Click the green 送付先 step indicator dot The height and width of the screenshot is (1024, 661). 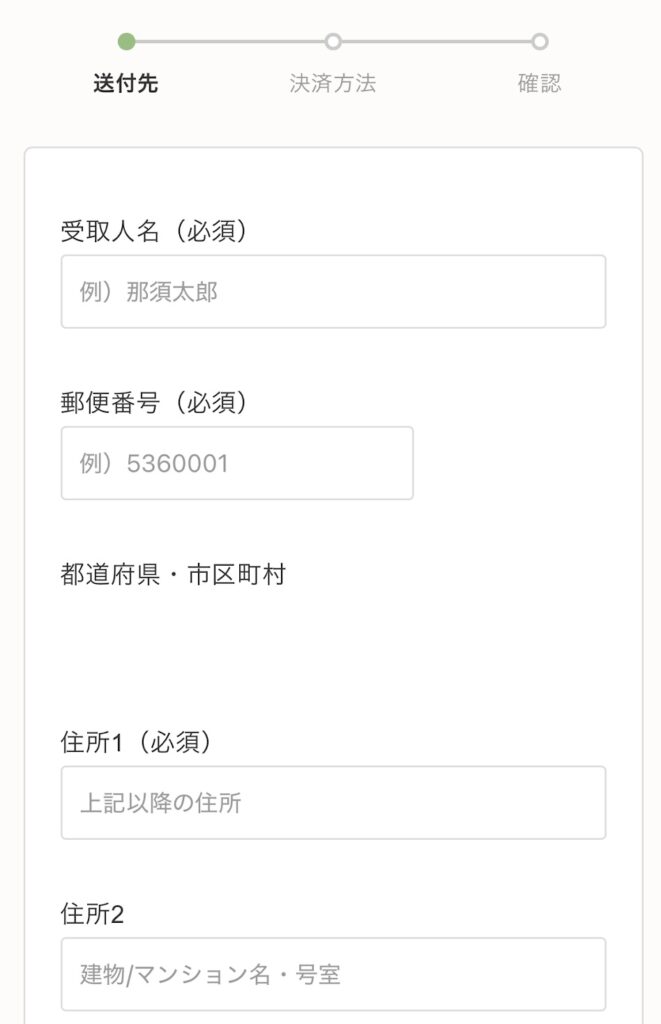click(126, 42)
